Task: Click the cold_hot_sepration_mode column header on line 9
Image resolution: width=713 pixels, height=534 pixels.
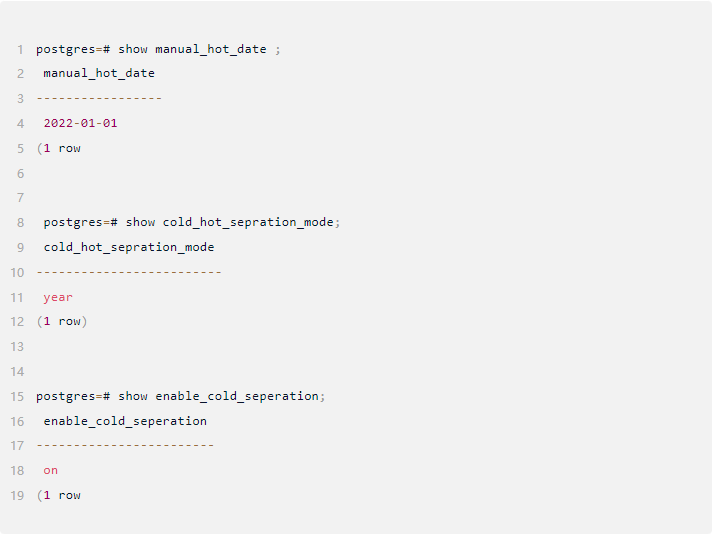Action: pyautogui.click(x=129, y=247)
